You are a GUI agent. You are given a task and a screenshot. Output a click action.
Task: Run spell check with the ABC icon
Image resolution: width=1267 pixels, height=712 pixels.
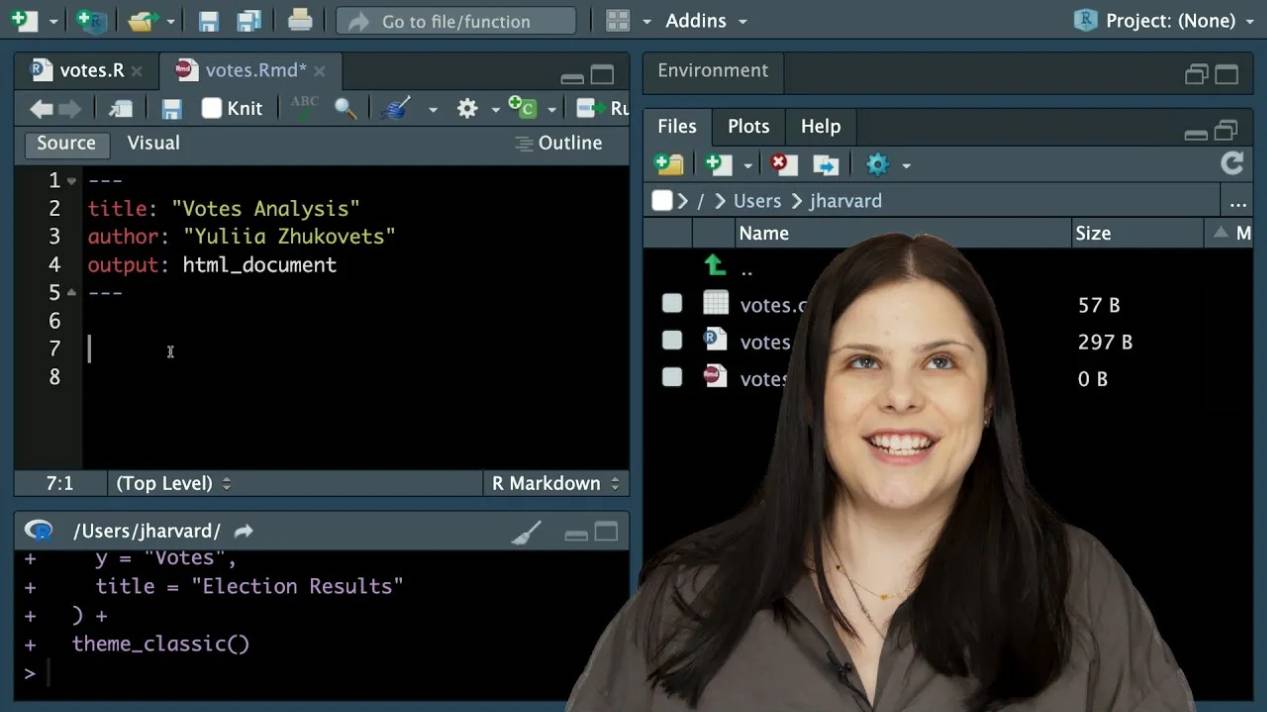coord(304,107)
